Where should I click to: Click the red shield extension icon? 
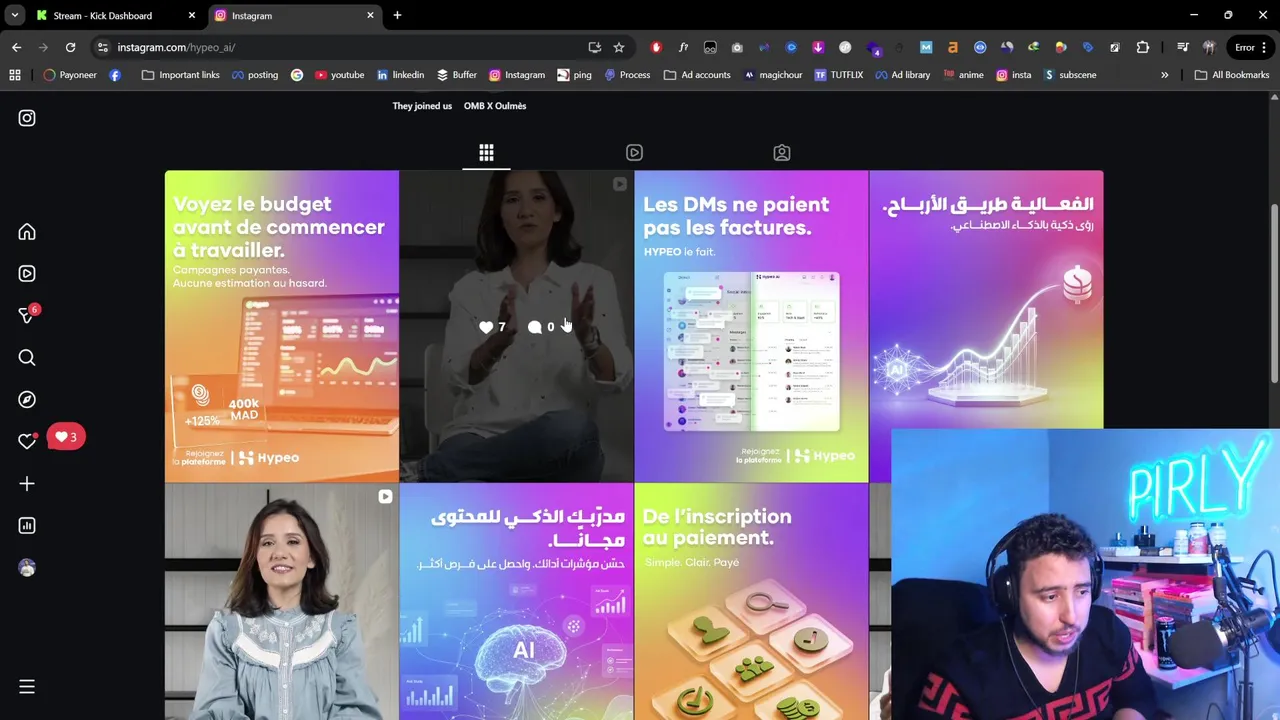(656, 47)
